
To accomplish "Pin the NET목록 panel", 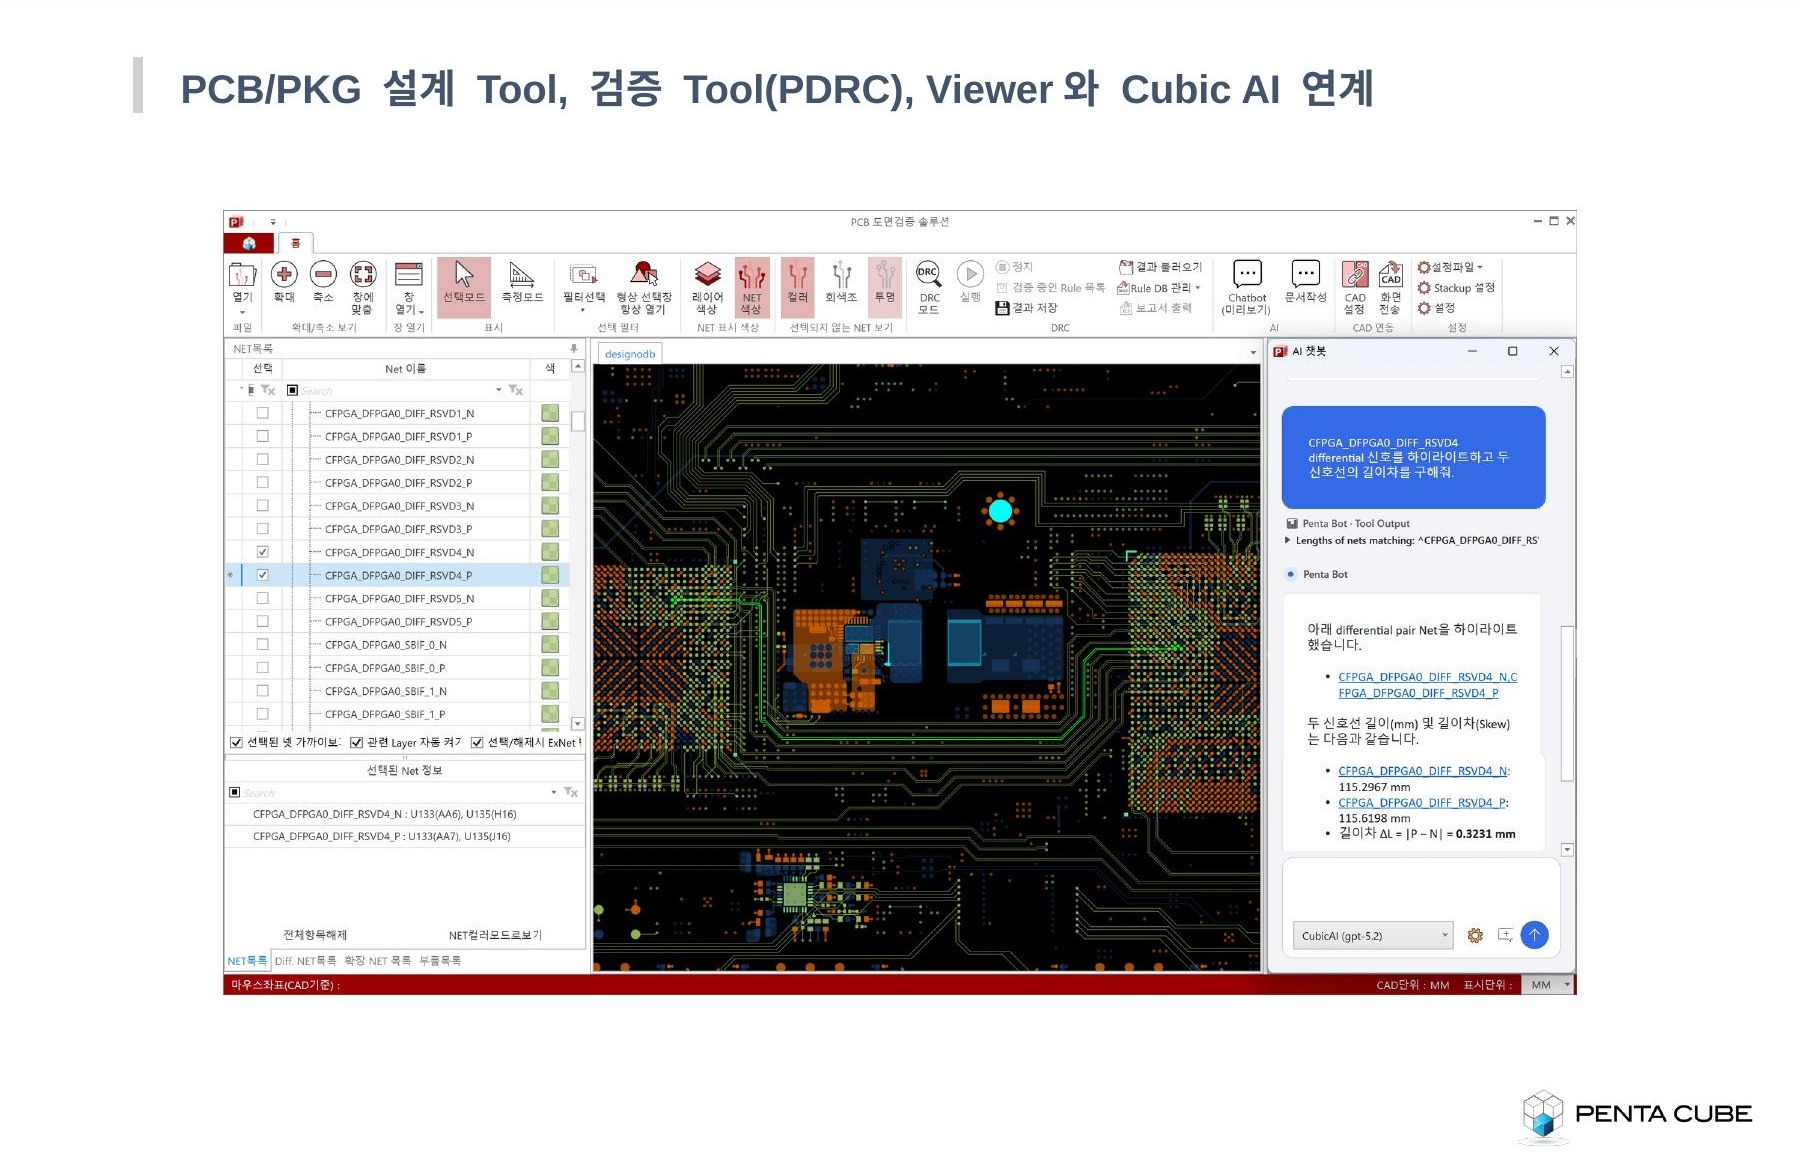I will point(574,349).
